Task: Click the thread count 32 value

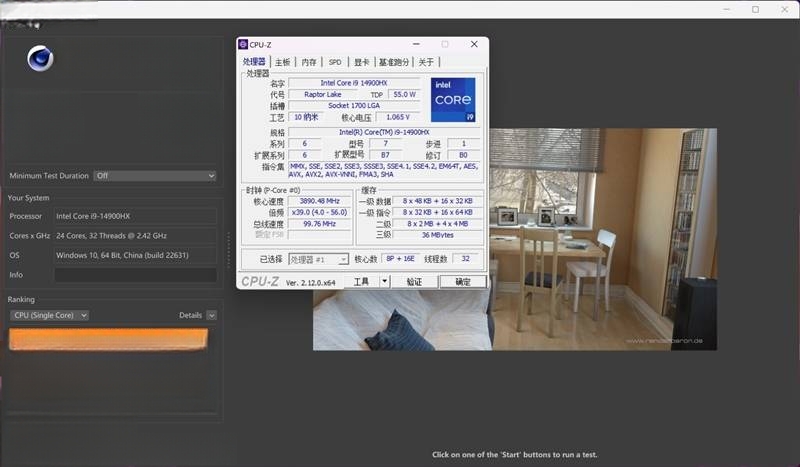Action: [465, 259]
